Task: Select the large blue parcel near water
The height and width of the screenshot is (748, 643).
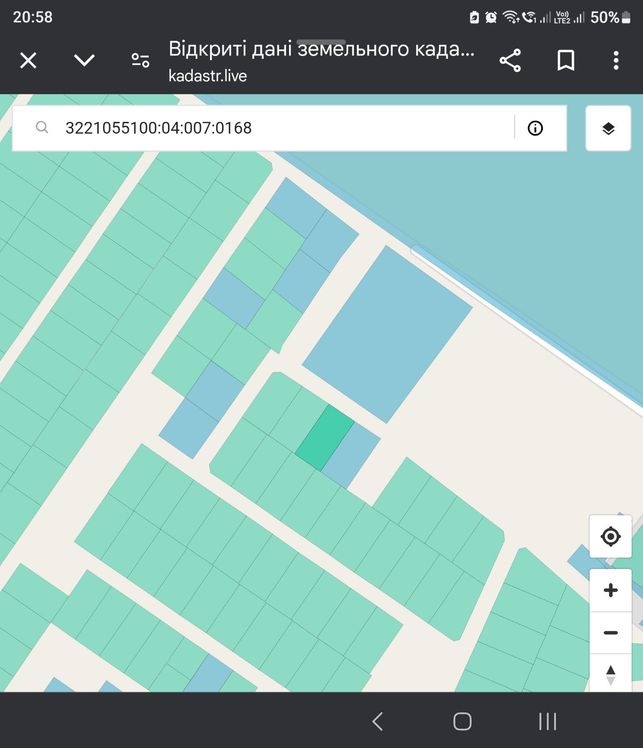Action: point(387,334)
